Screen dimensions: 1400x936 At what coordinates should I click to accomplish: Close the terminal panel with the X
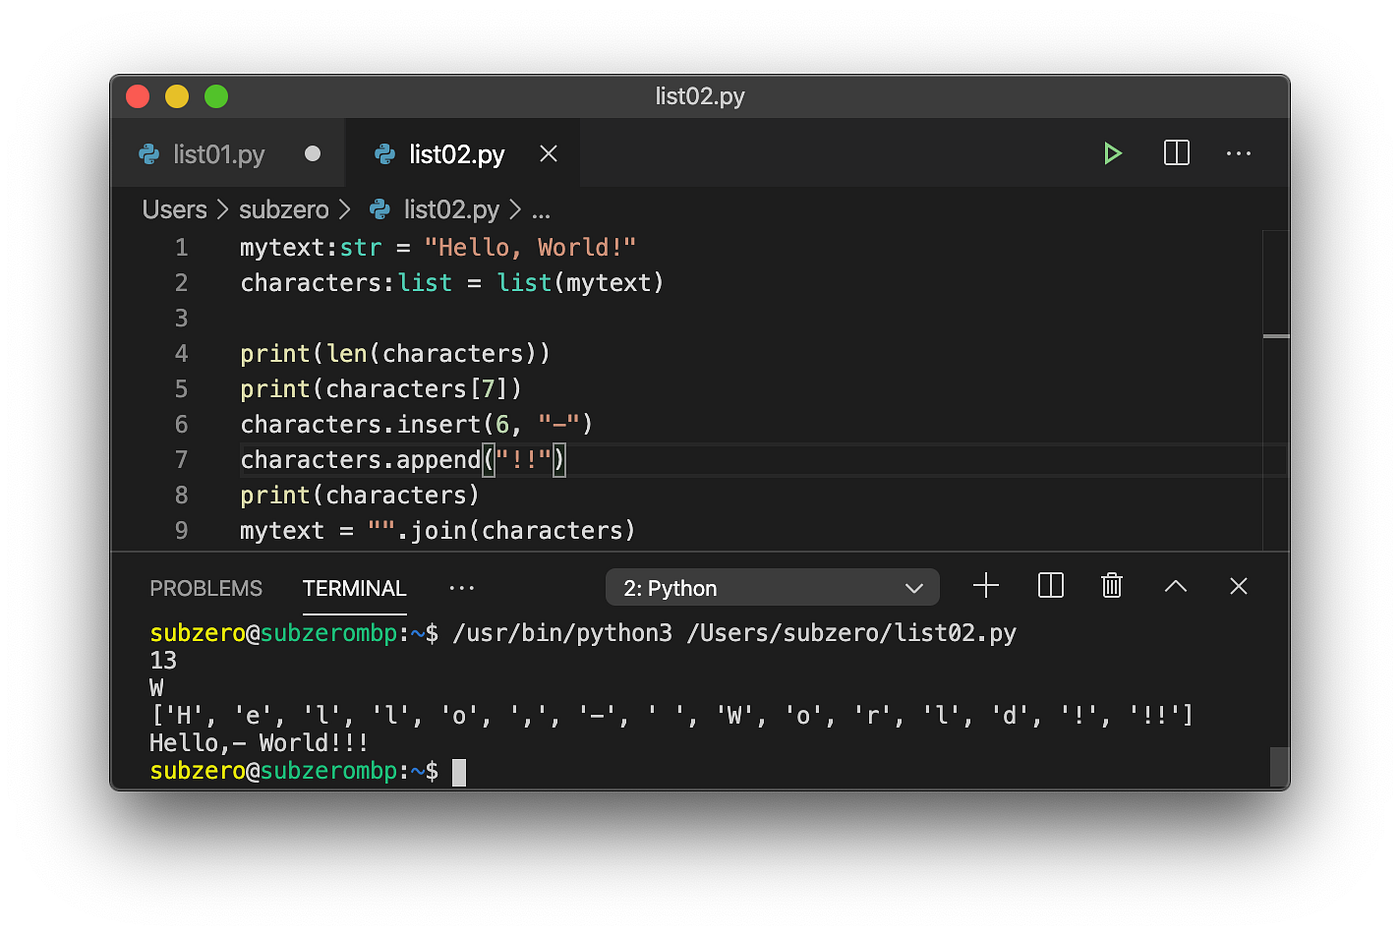(1238, 586)
